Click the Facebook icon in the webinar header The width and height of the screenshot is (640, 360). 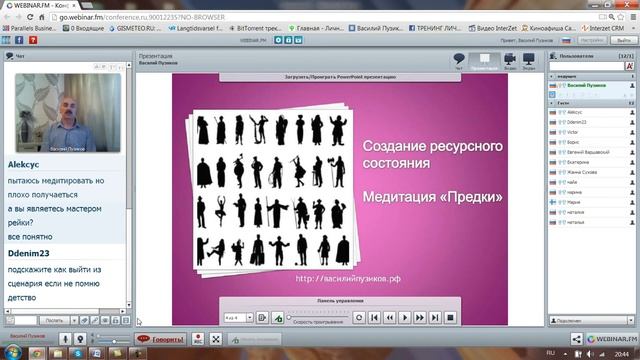click(x=19, y=40)
